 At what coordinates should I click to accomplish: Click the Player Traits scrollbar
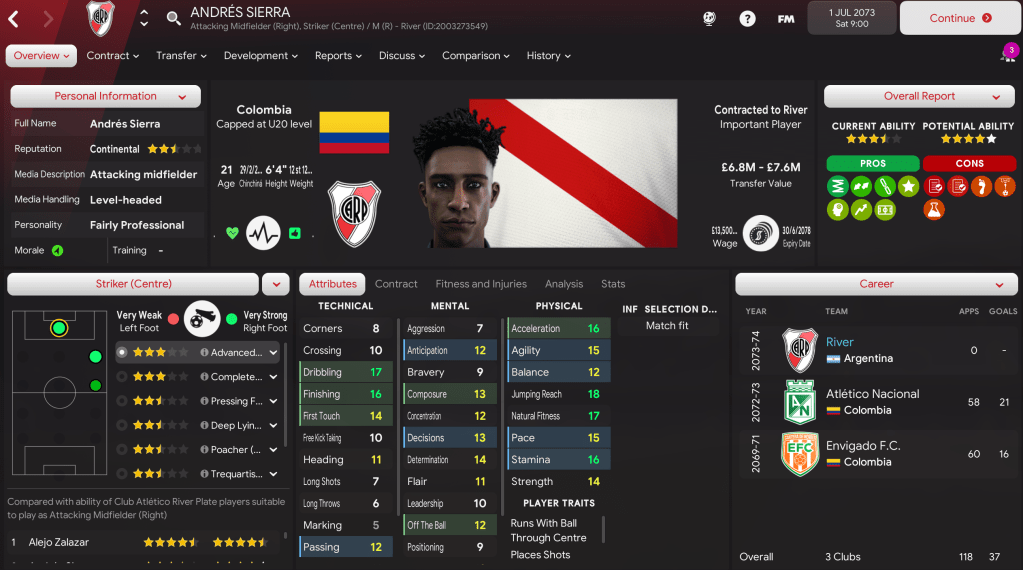pos(603,530)
